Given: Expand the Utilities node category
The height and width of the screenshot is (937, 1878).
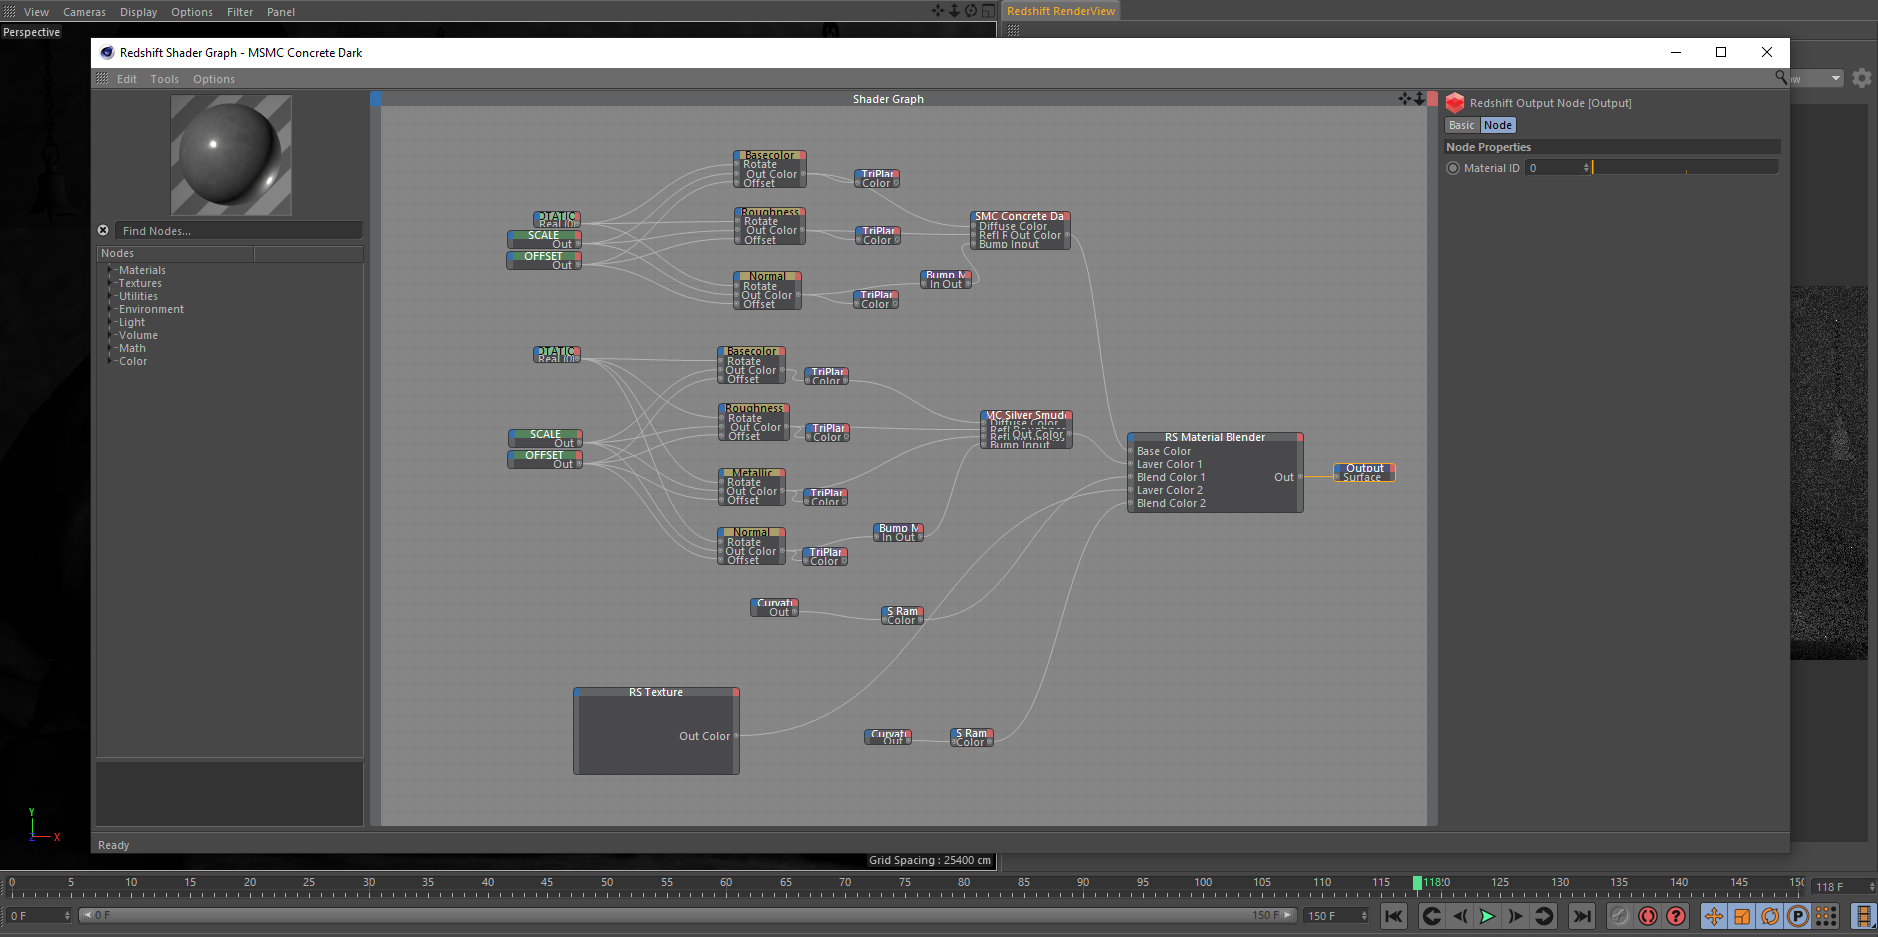Looking at the screenshot, I should click(x=109, y=296).
